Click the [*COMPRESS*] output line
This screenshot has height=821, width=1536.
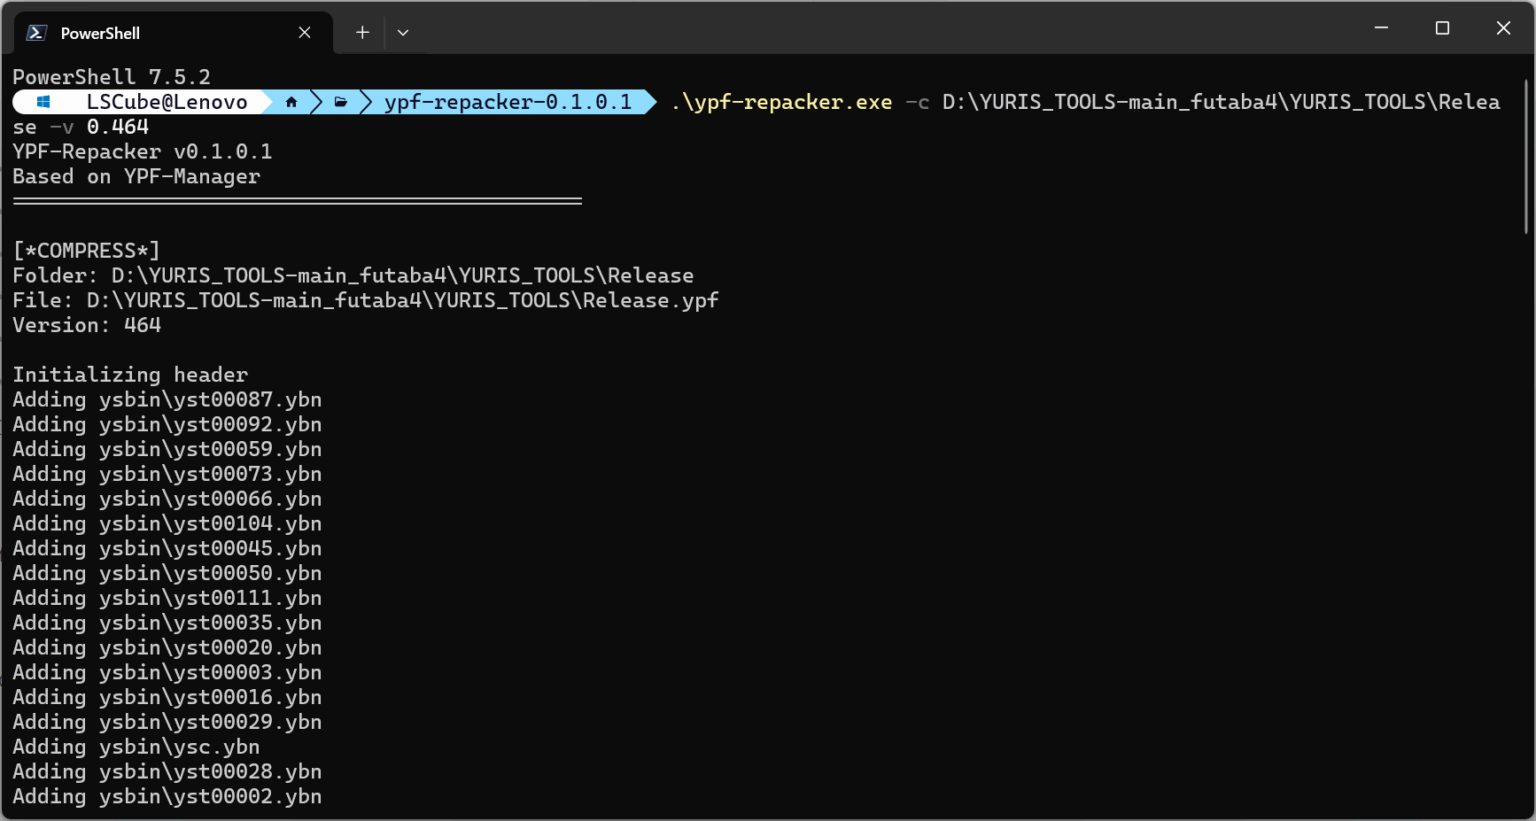tap(86, 251)
